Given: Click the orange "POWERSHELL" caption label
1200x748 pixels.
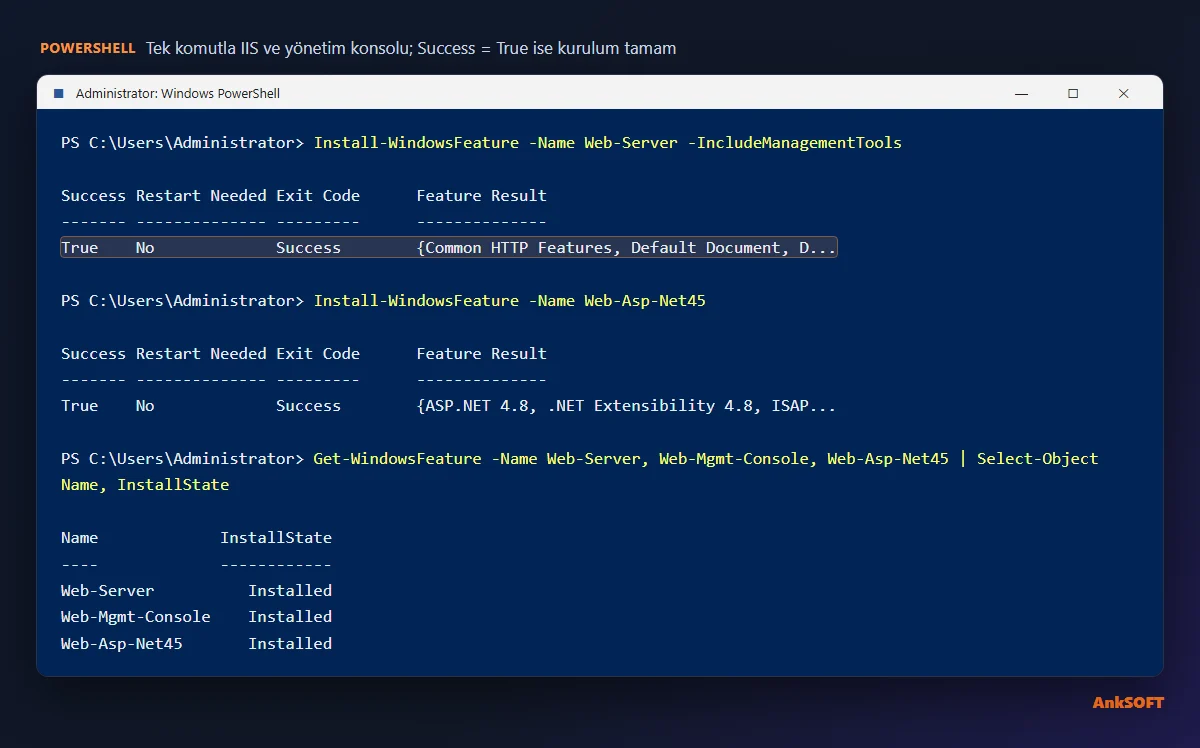Looking at the screenshot, I should tap(88, 48).
